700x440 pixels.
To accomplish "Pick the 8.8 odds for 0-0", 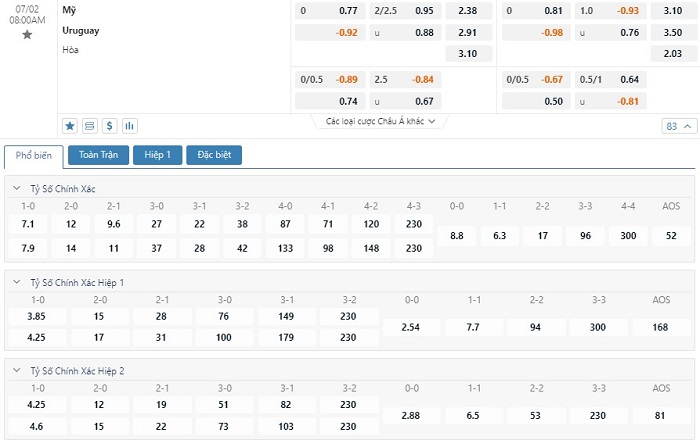I will point(457,236).
